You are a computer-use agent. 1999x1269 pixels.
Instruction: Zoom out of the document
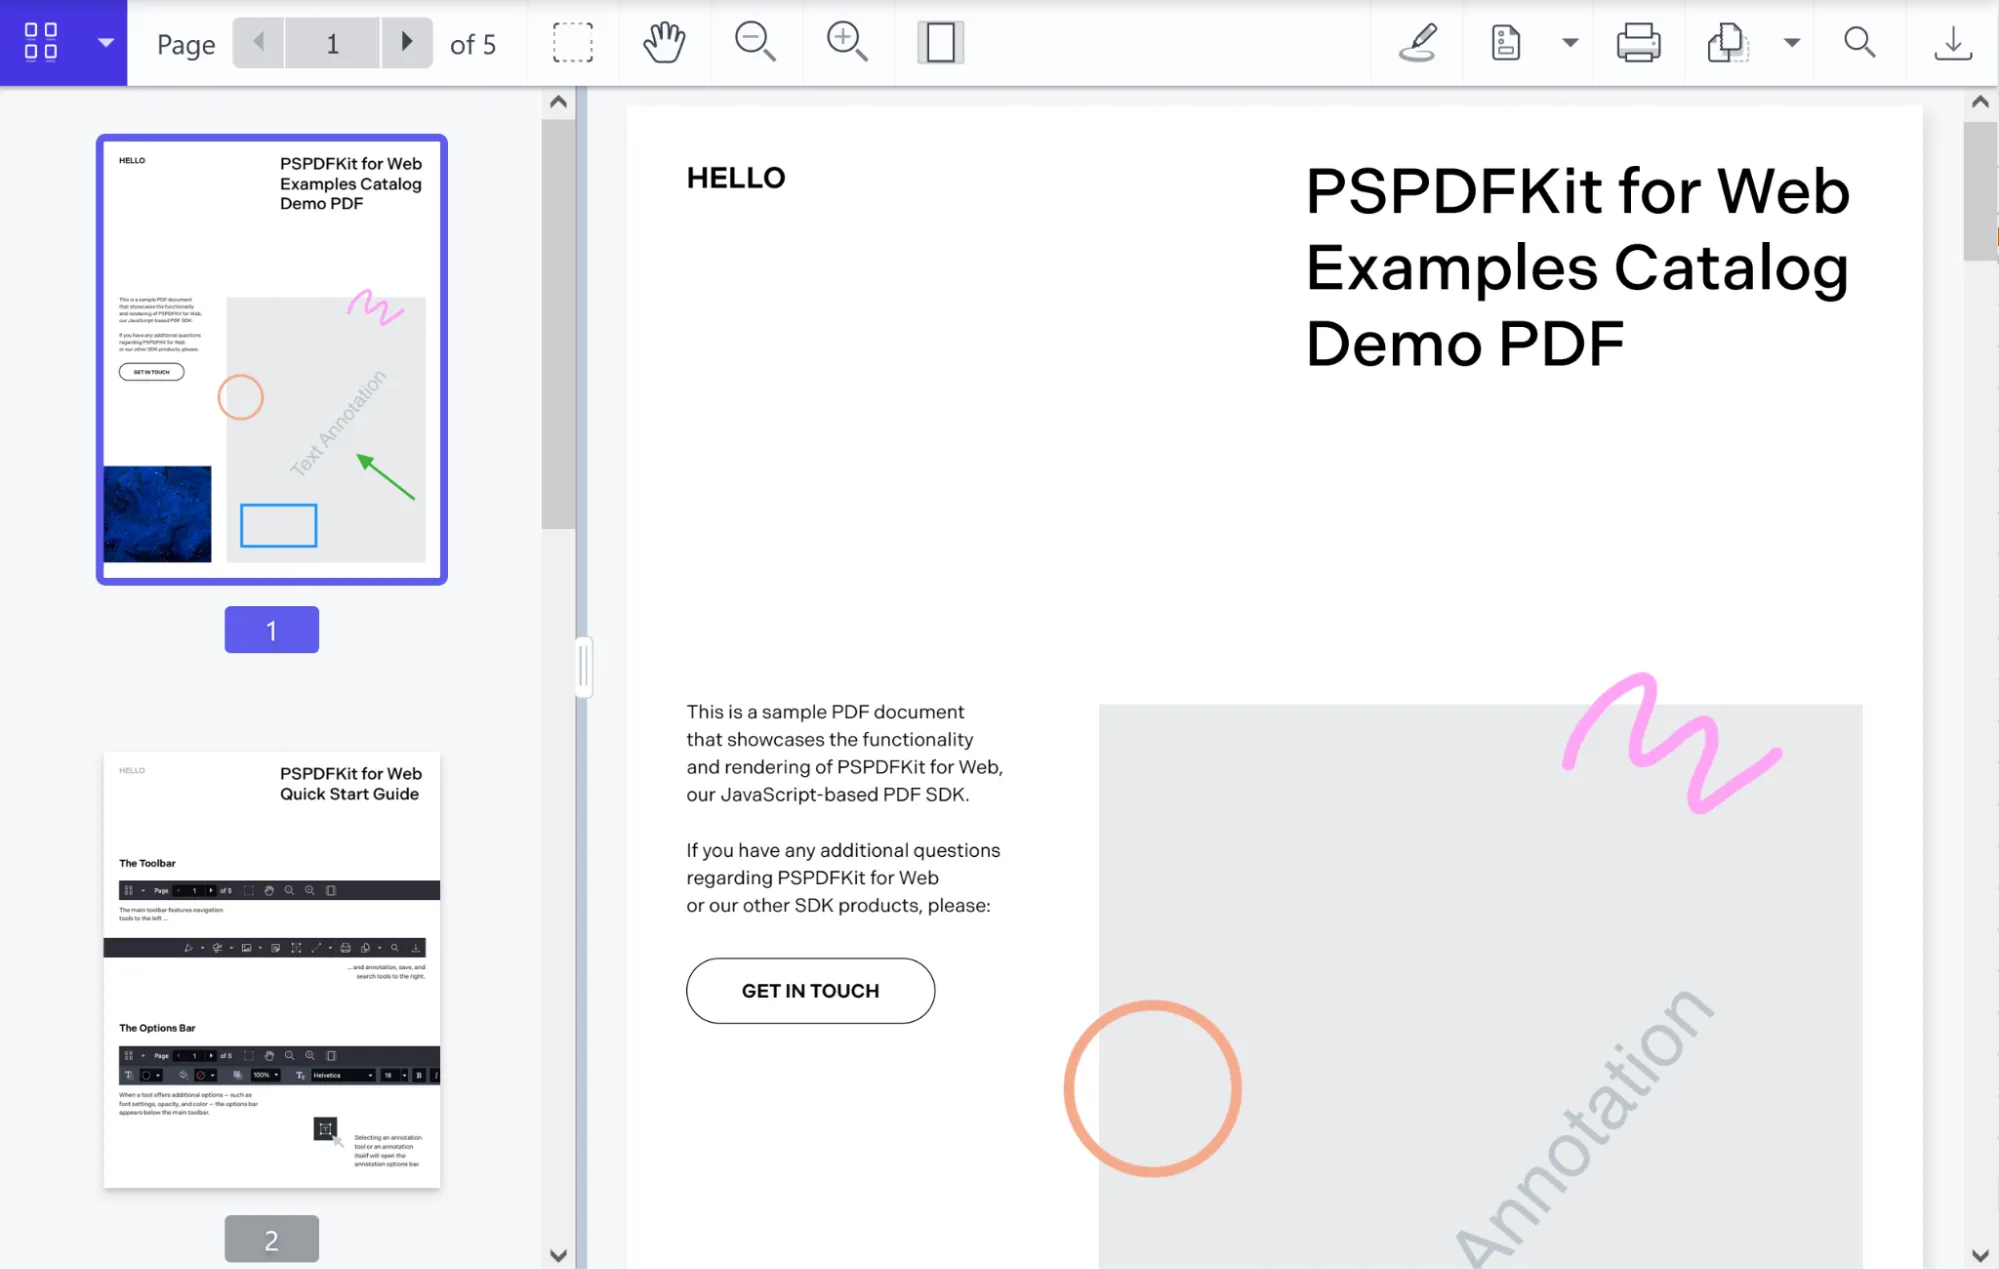click(x=756, y=42)
